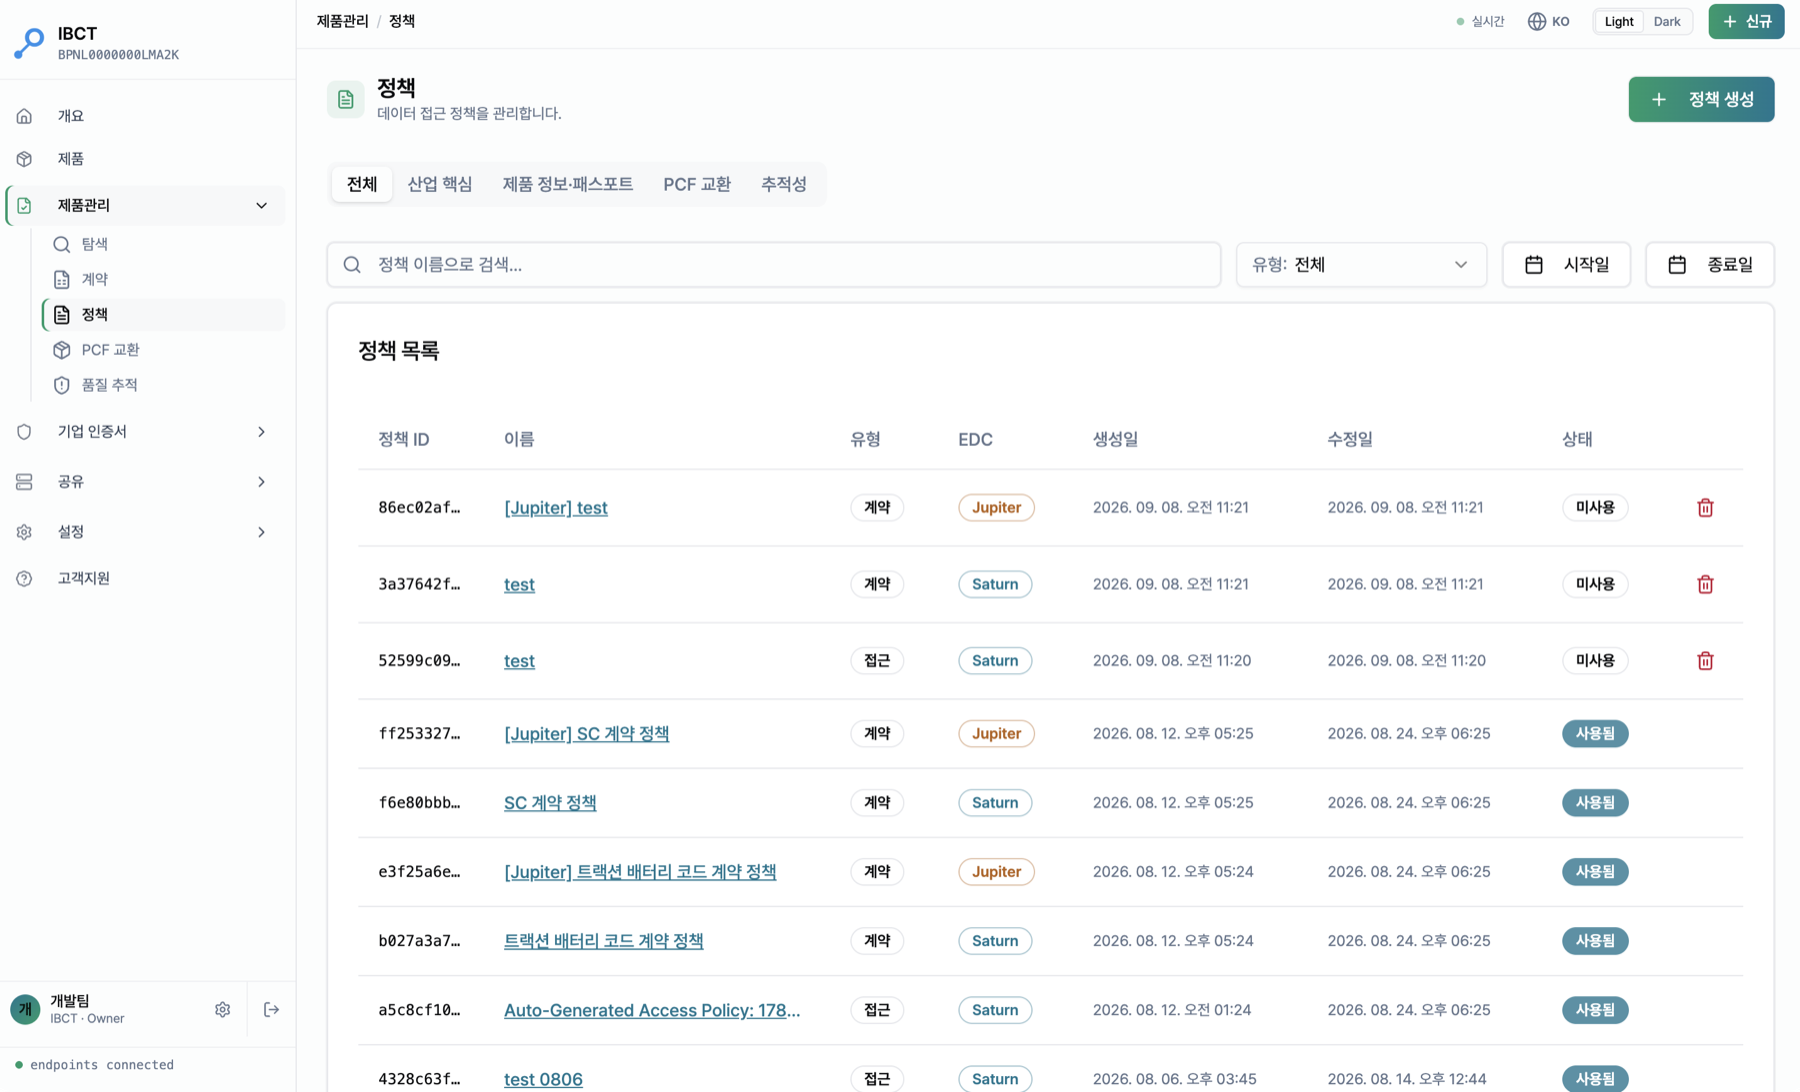Click the magnifier icon beside 탐색
The width and height of the screenshot is (1800, 1092).
[62, 244]
